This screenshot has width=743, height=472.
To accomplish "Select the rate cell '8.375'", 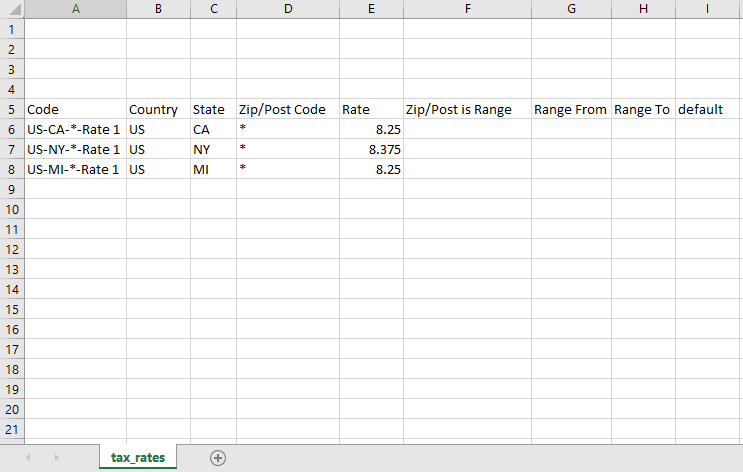I will (372, 150).
